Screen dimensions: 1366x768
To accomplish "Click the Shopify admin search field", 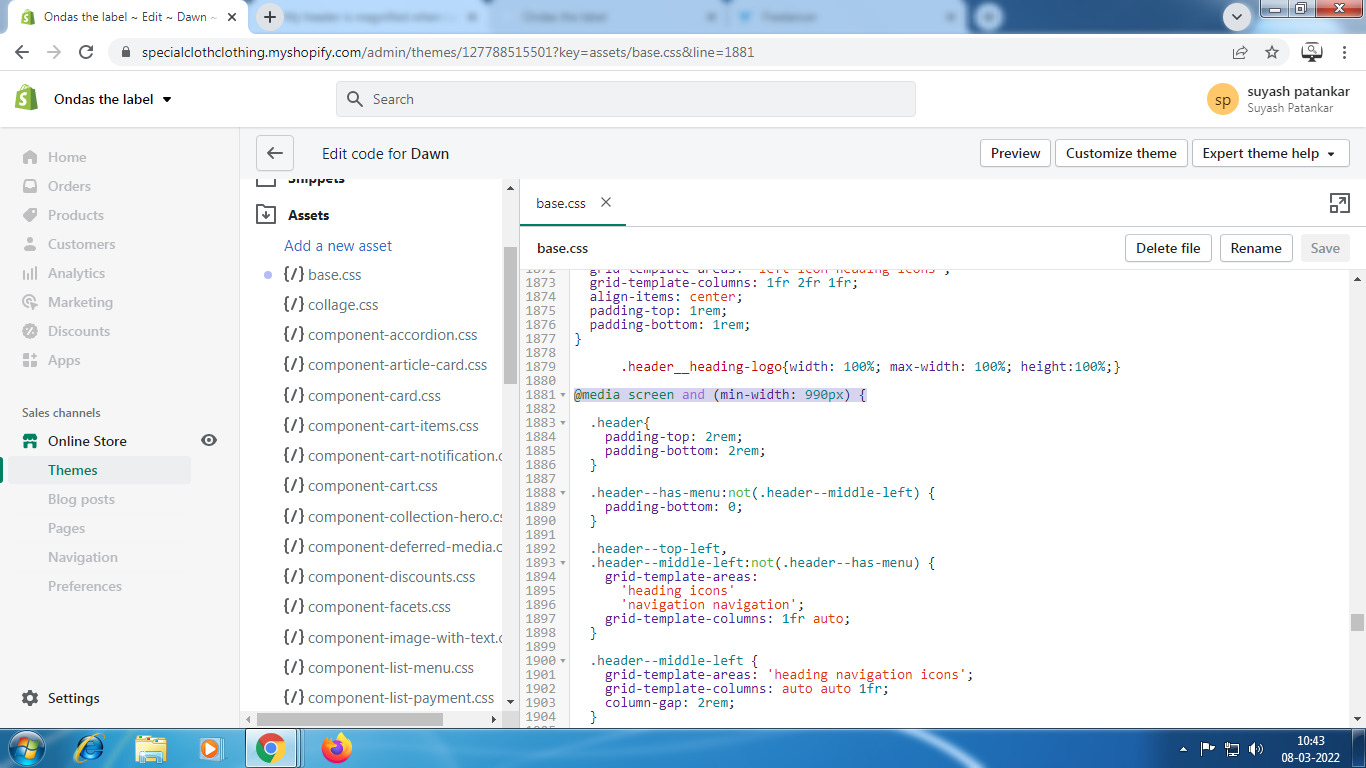I will (625, 99).
